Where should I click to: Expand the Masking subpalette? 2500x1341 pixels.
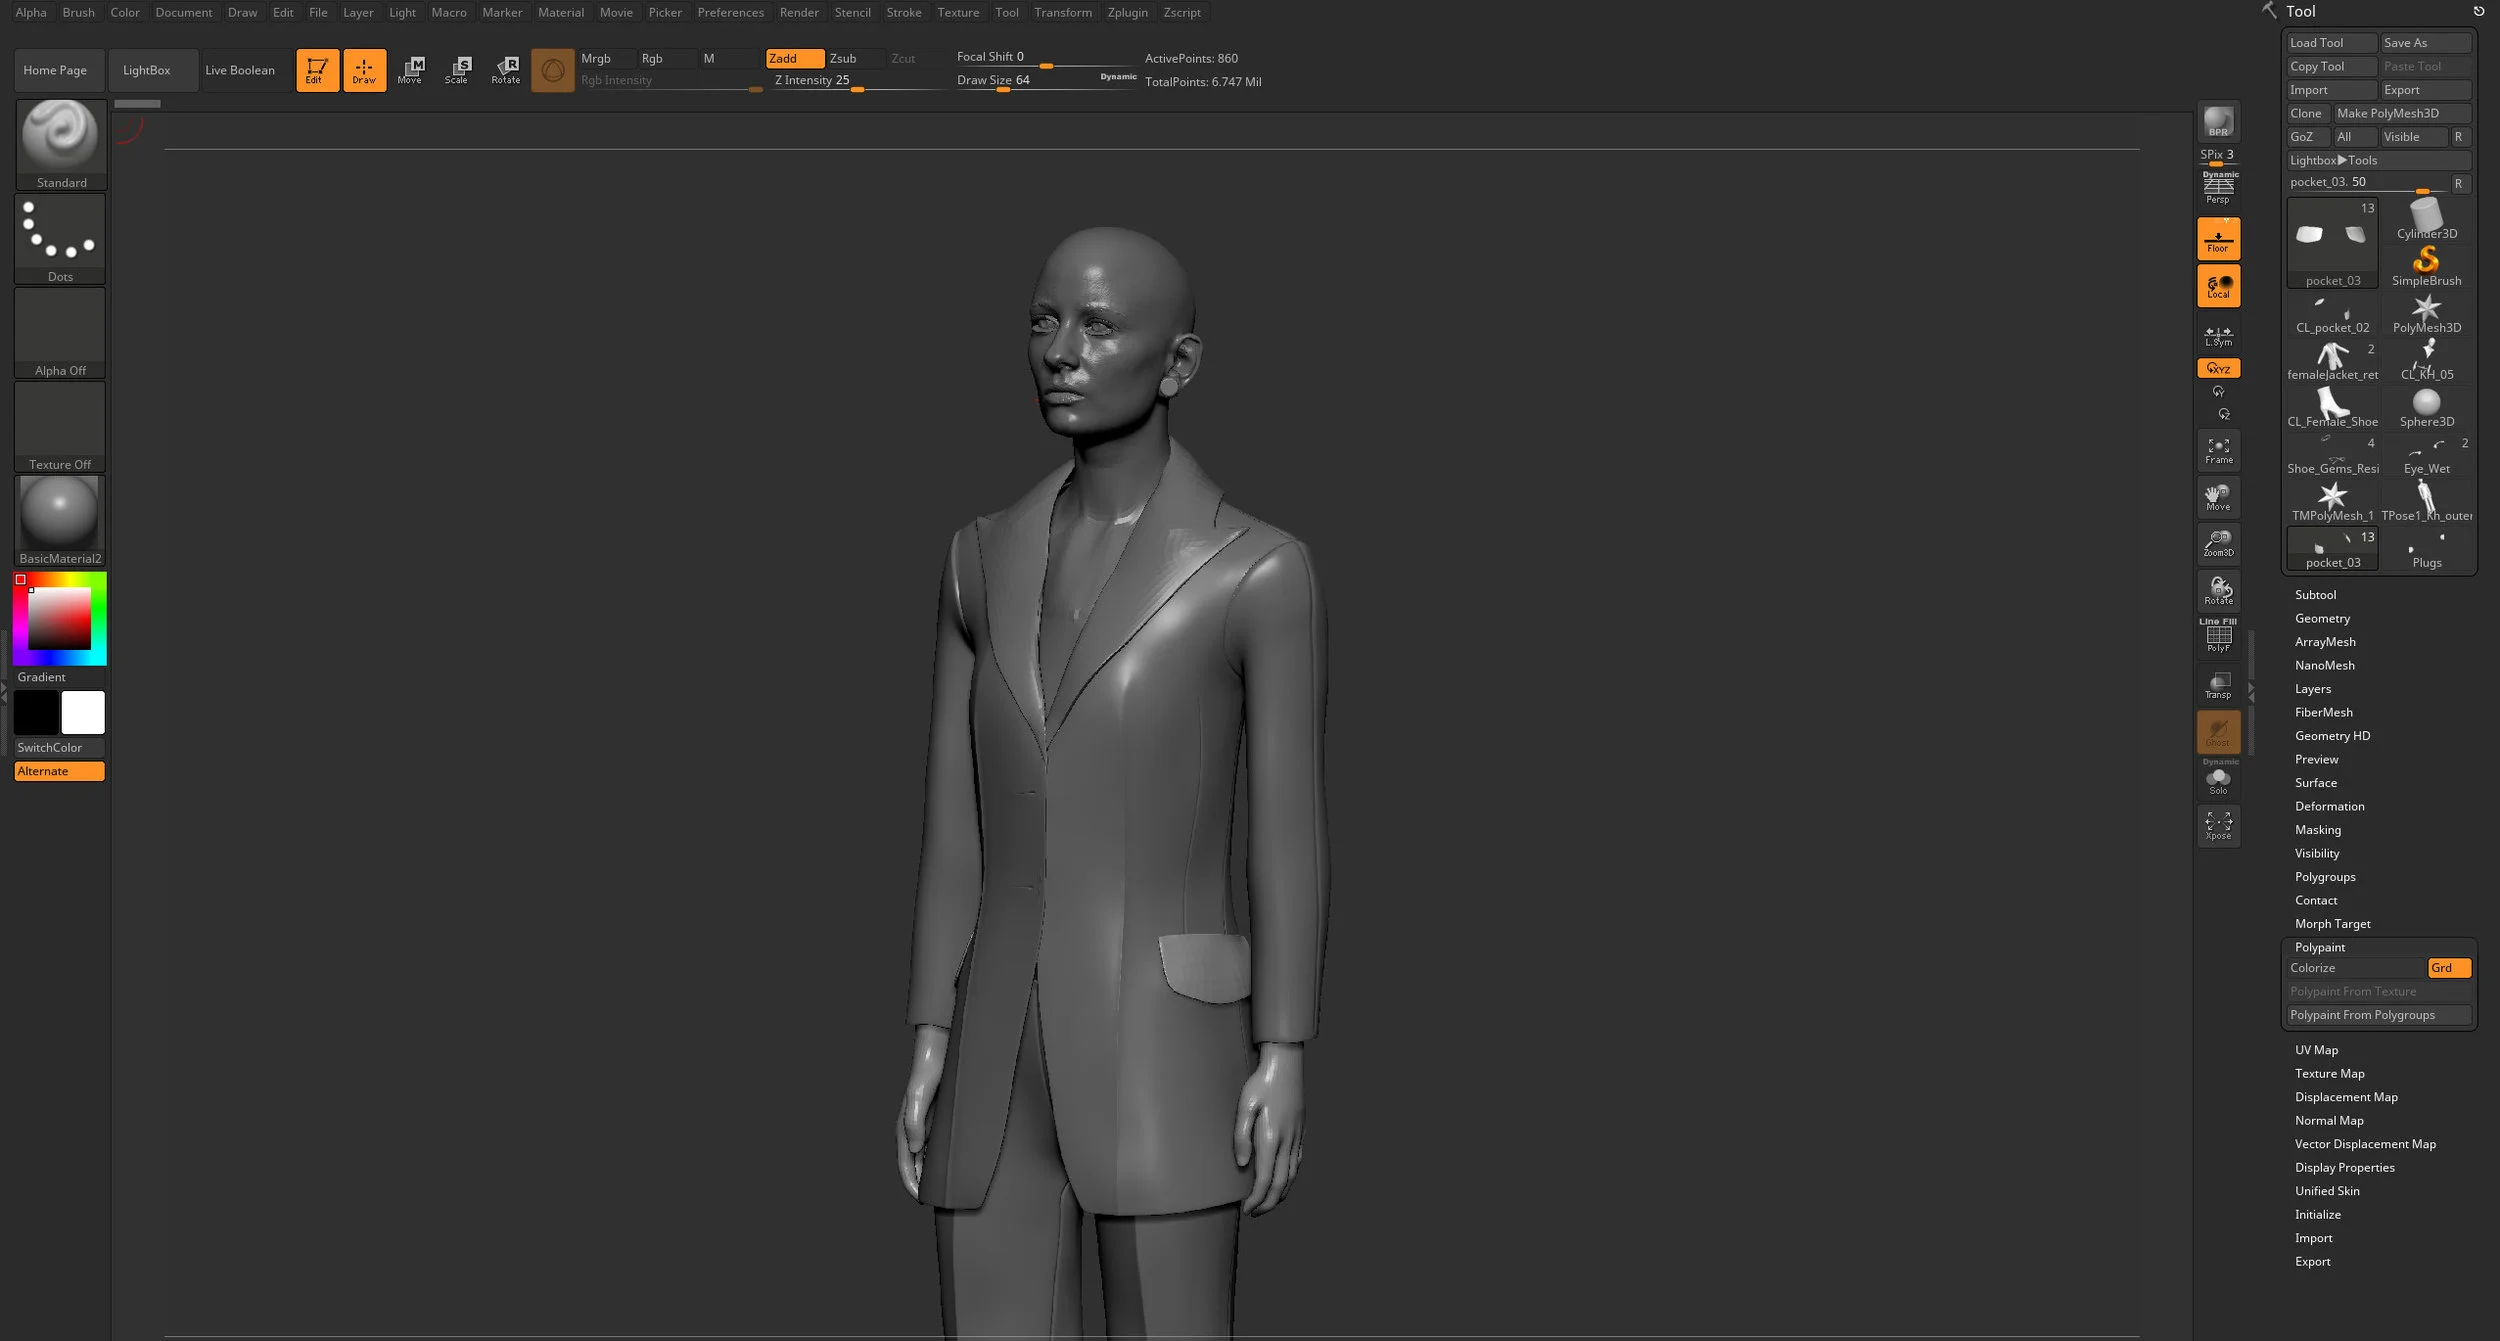click(x=2317, y=830)
